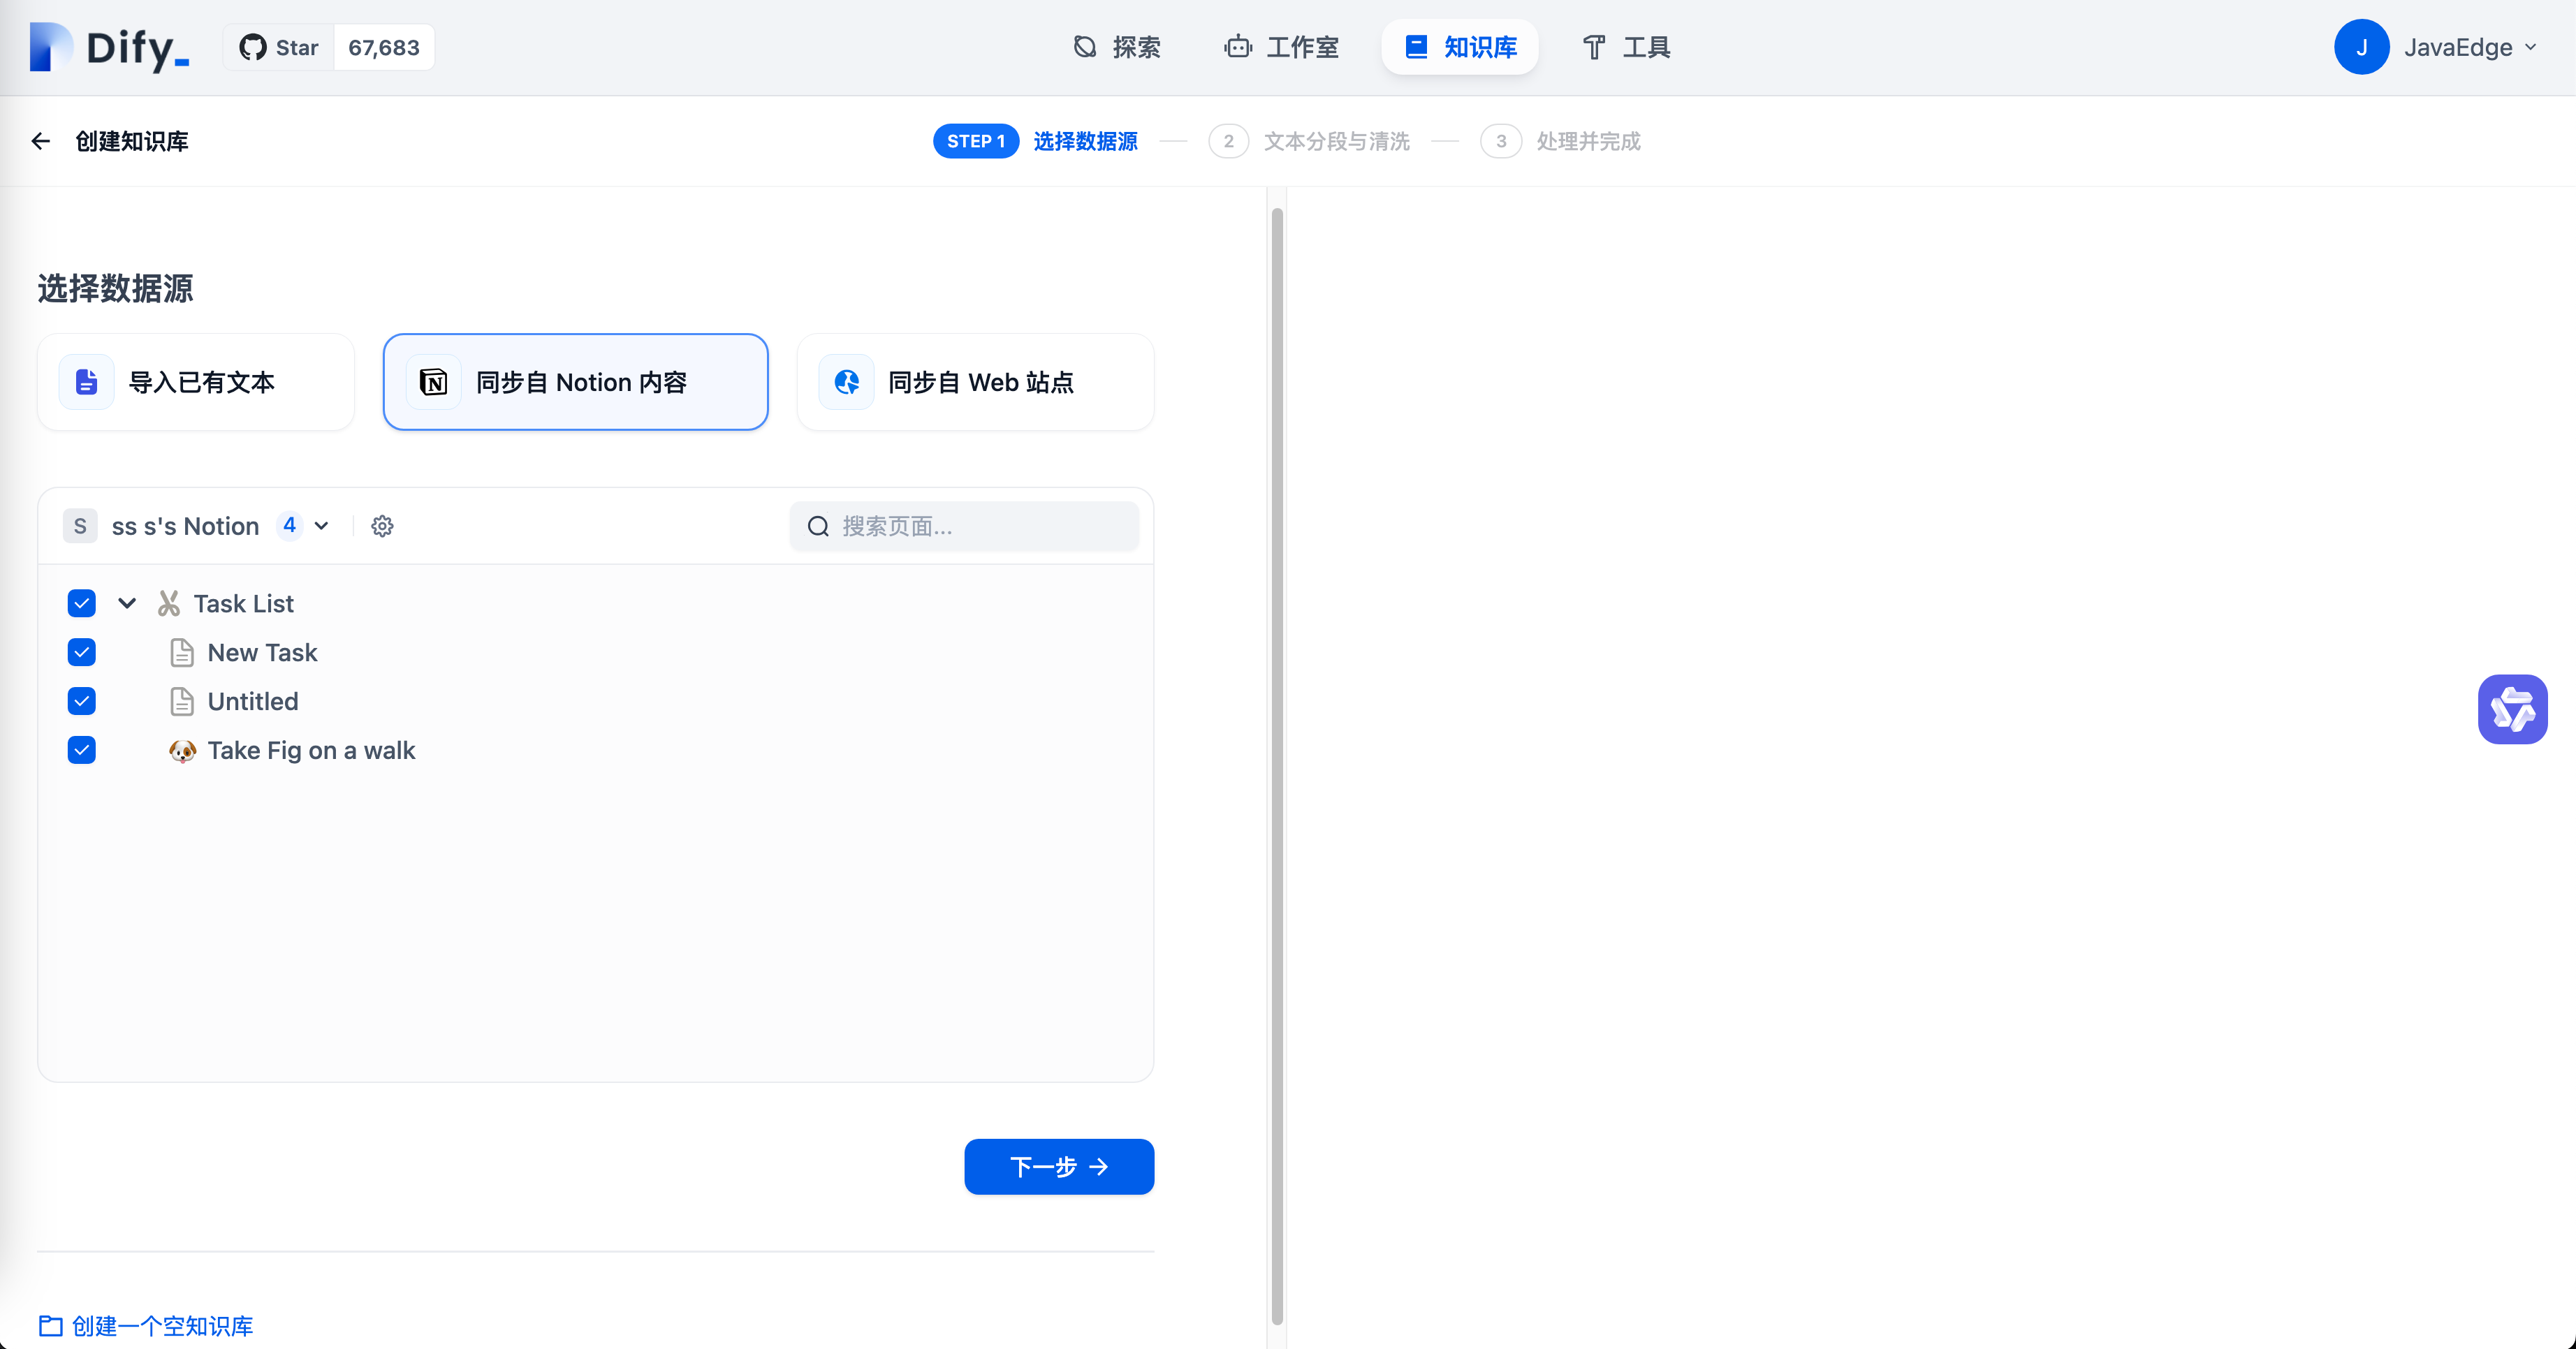Click the 导入已有文本 document icon
Image resolution: width=2576 pixels, height=1349 pixels.
coord(85,381)
